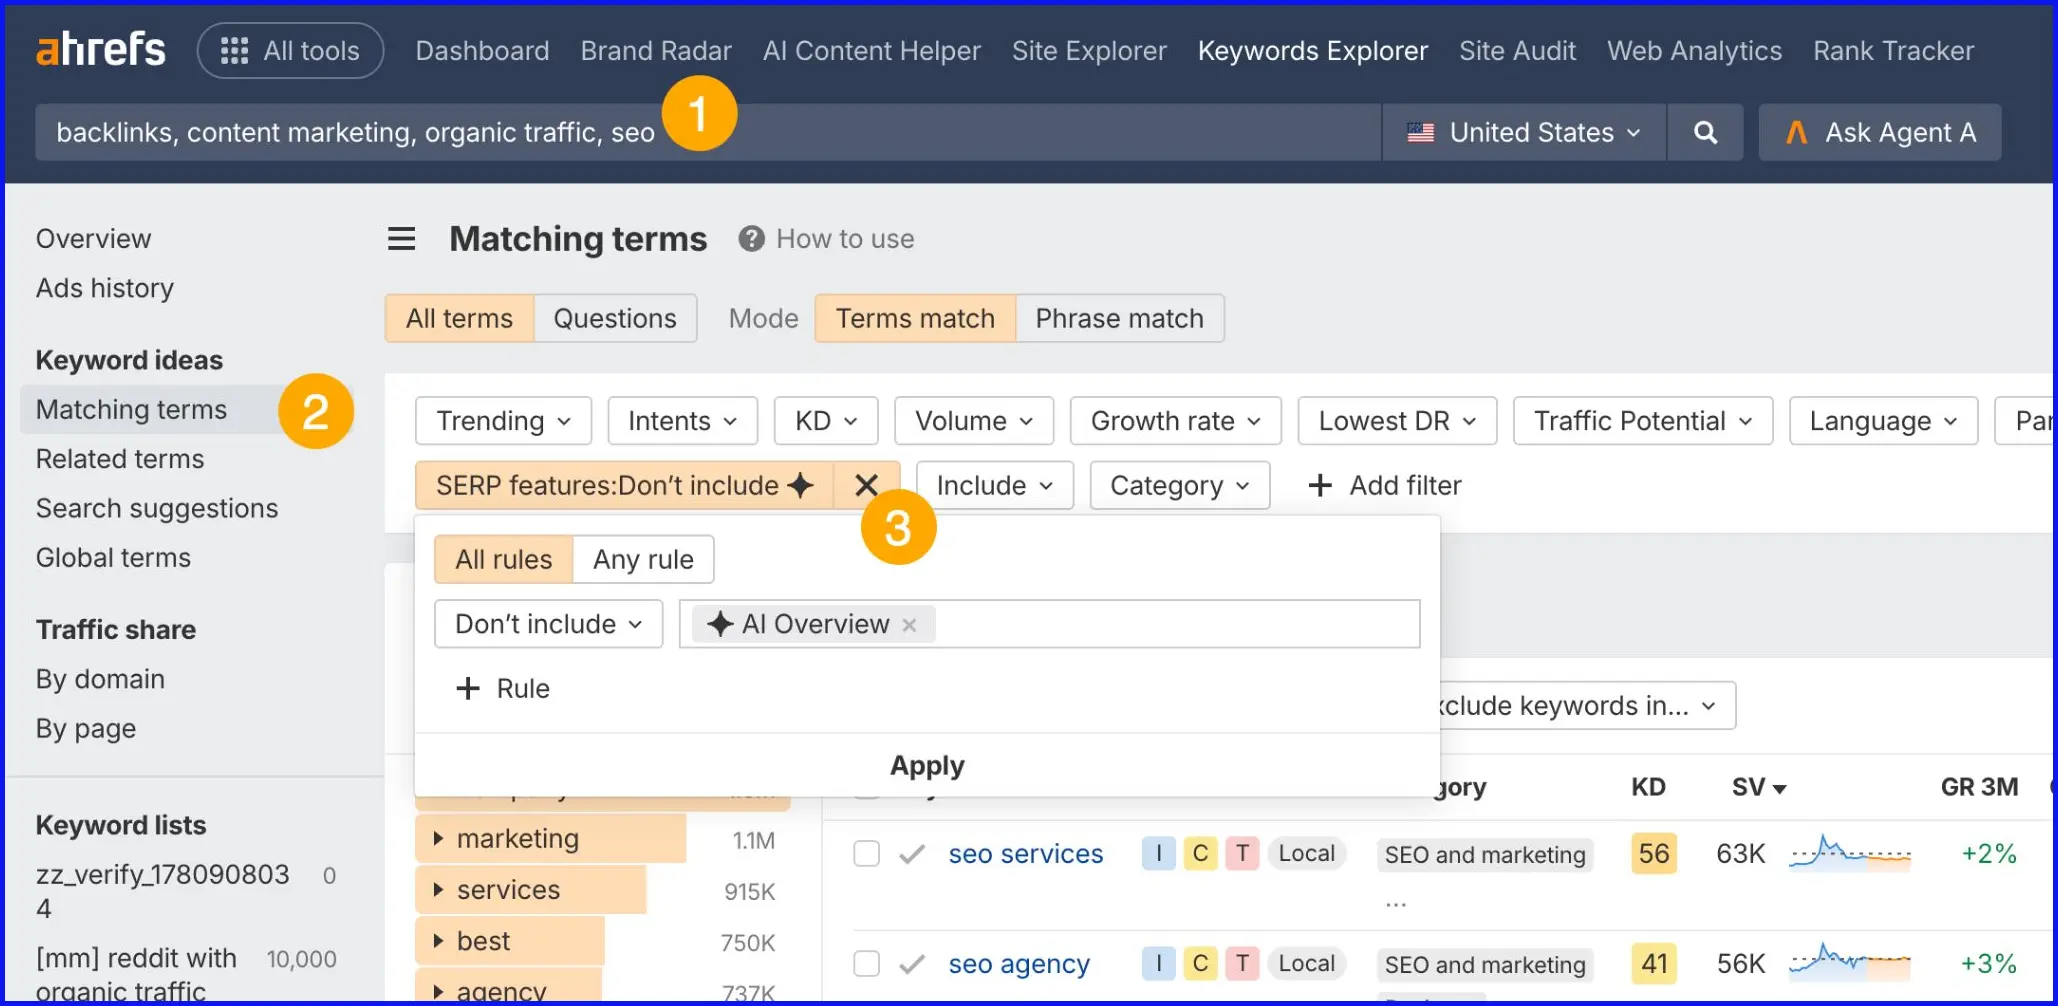
Task: Select the All terms tab
Action: [459, 318]
